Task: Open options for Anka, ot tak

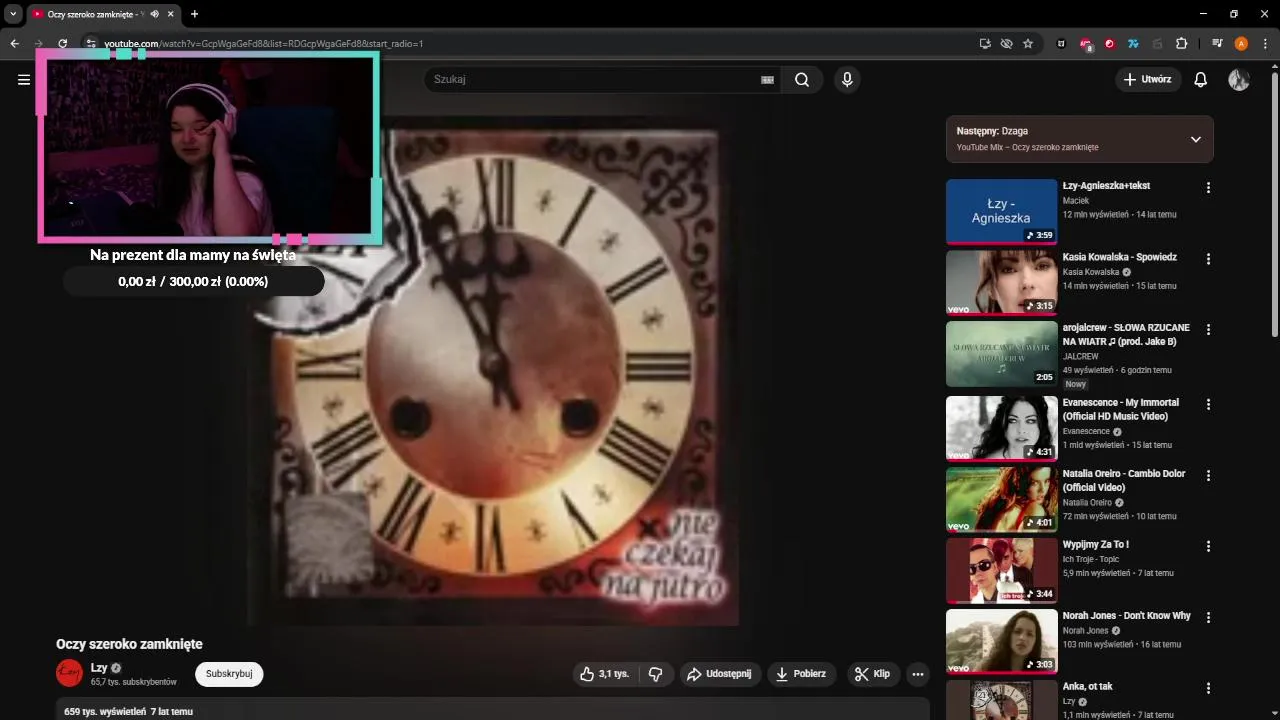Action: (1208, 689)
